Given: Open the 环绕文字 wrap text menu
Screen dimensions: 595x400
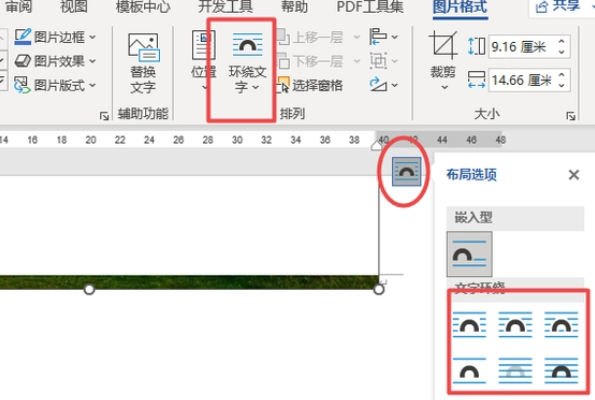Looking at the screenshot, I should (247, 63).
